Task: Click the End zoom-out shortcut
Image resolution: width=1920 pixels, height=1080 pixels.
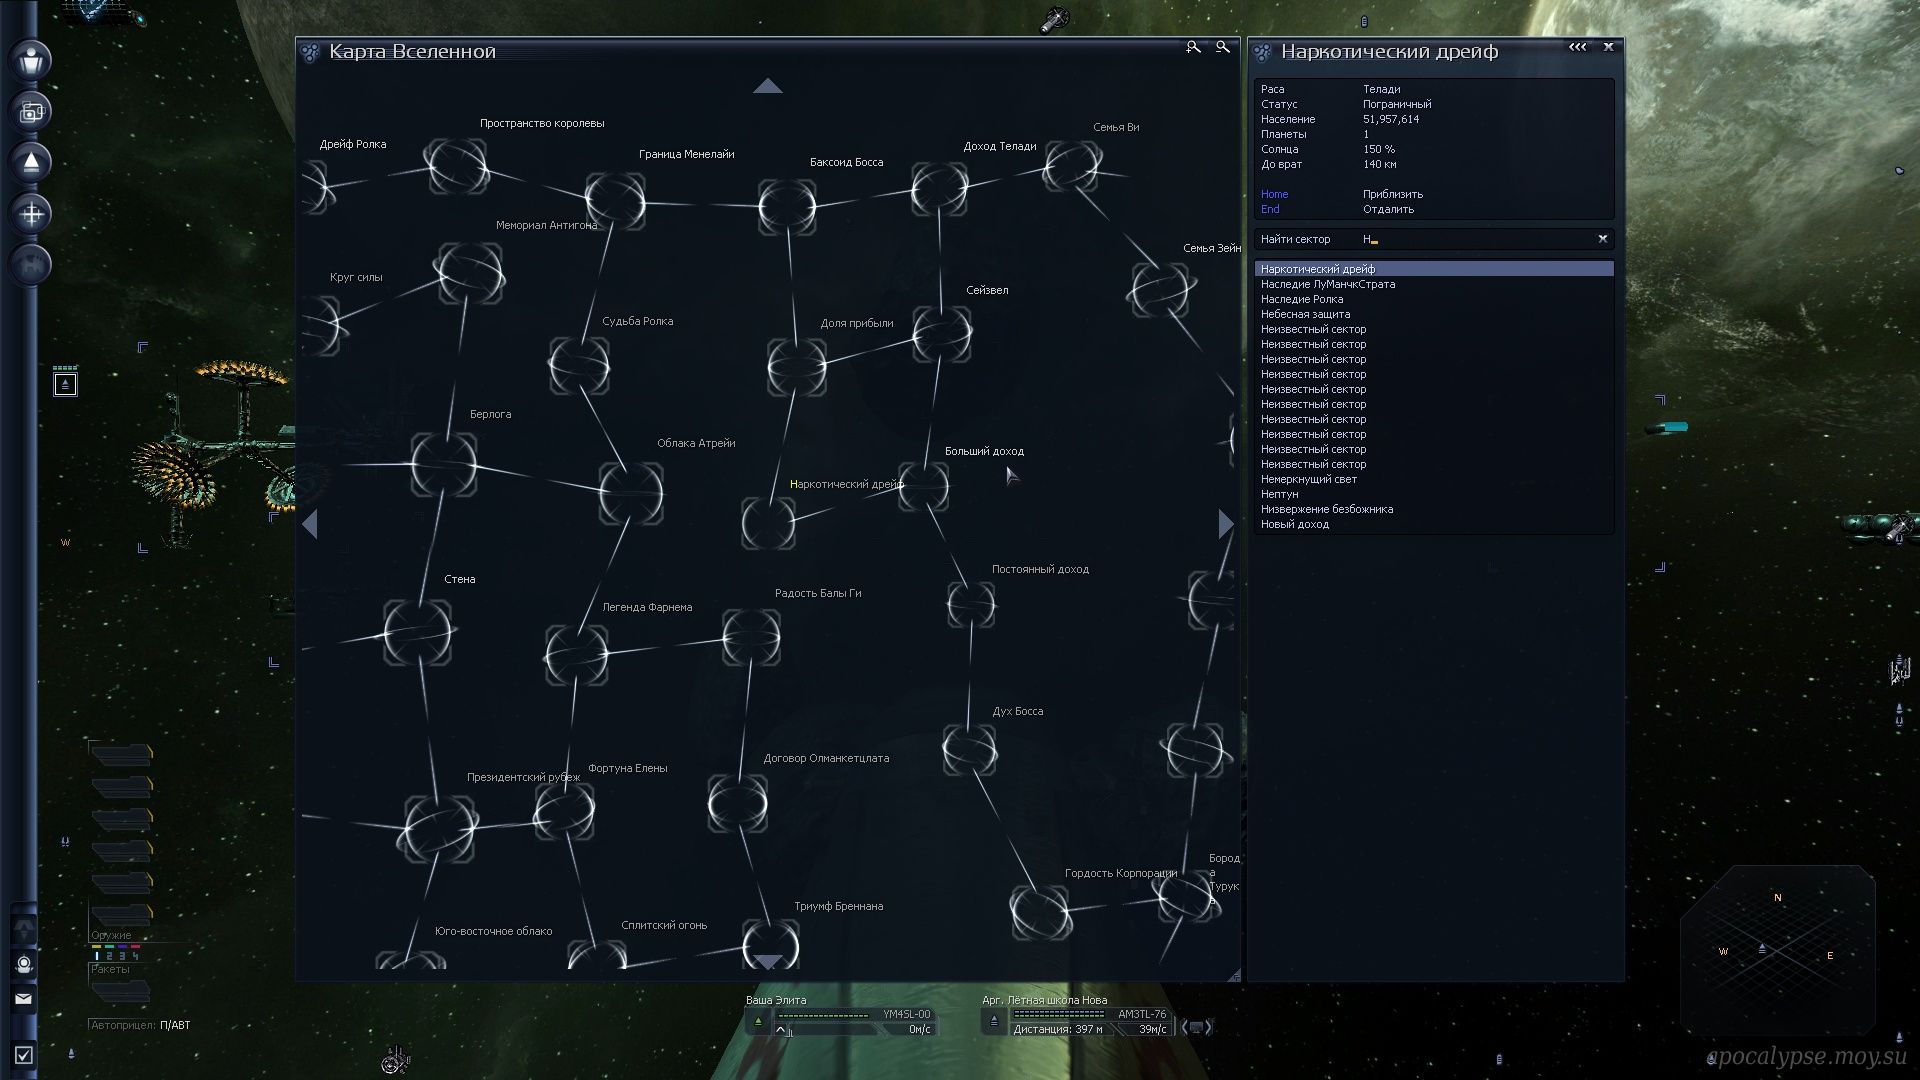Action: pos(1270,209)
